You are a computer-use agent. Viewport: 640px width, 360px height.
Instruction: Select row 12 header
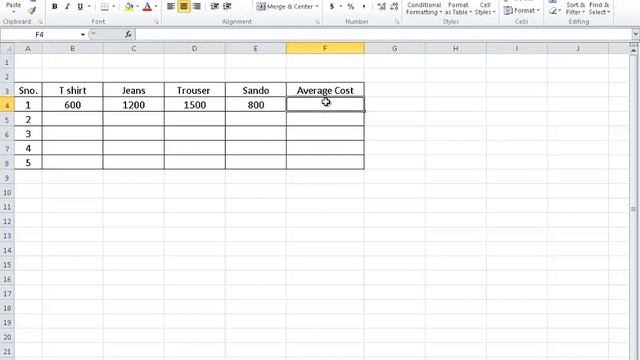coord(7,221)
